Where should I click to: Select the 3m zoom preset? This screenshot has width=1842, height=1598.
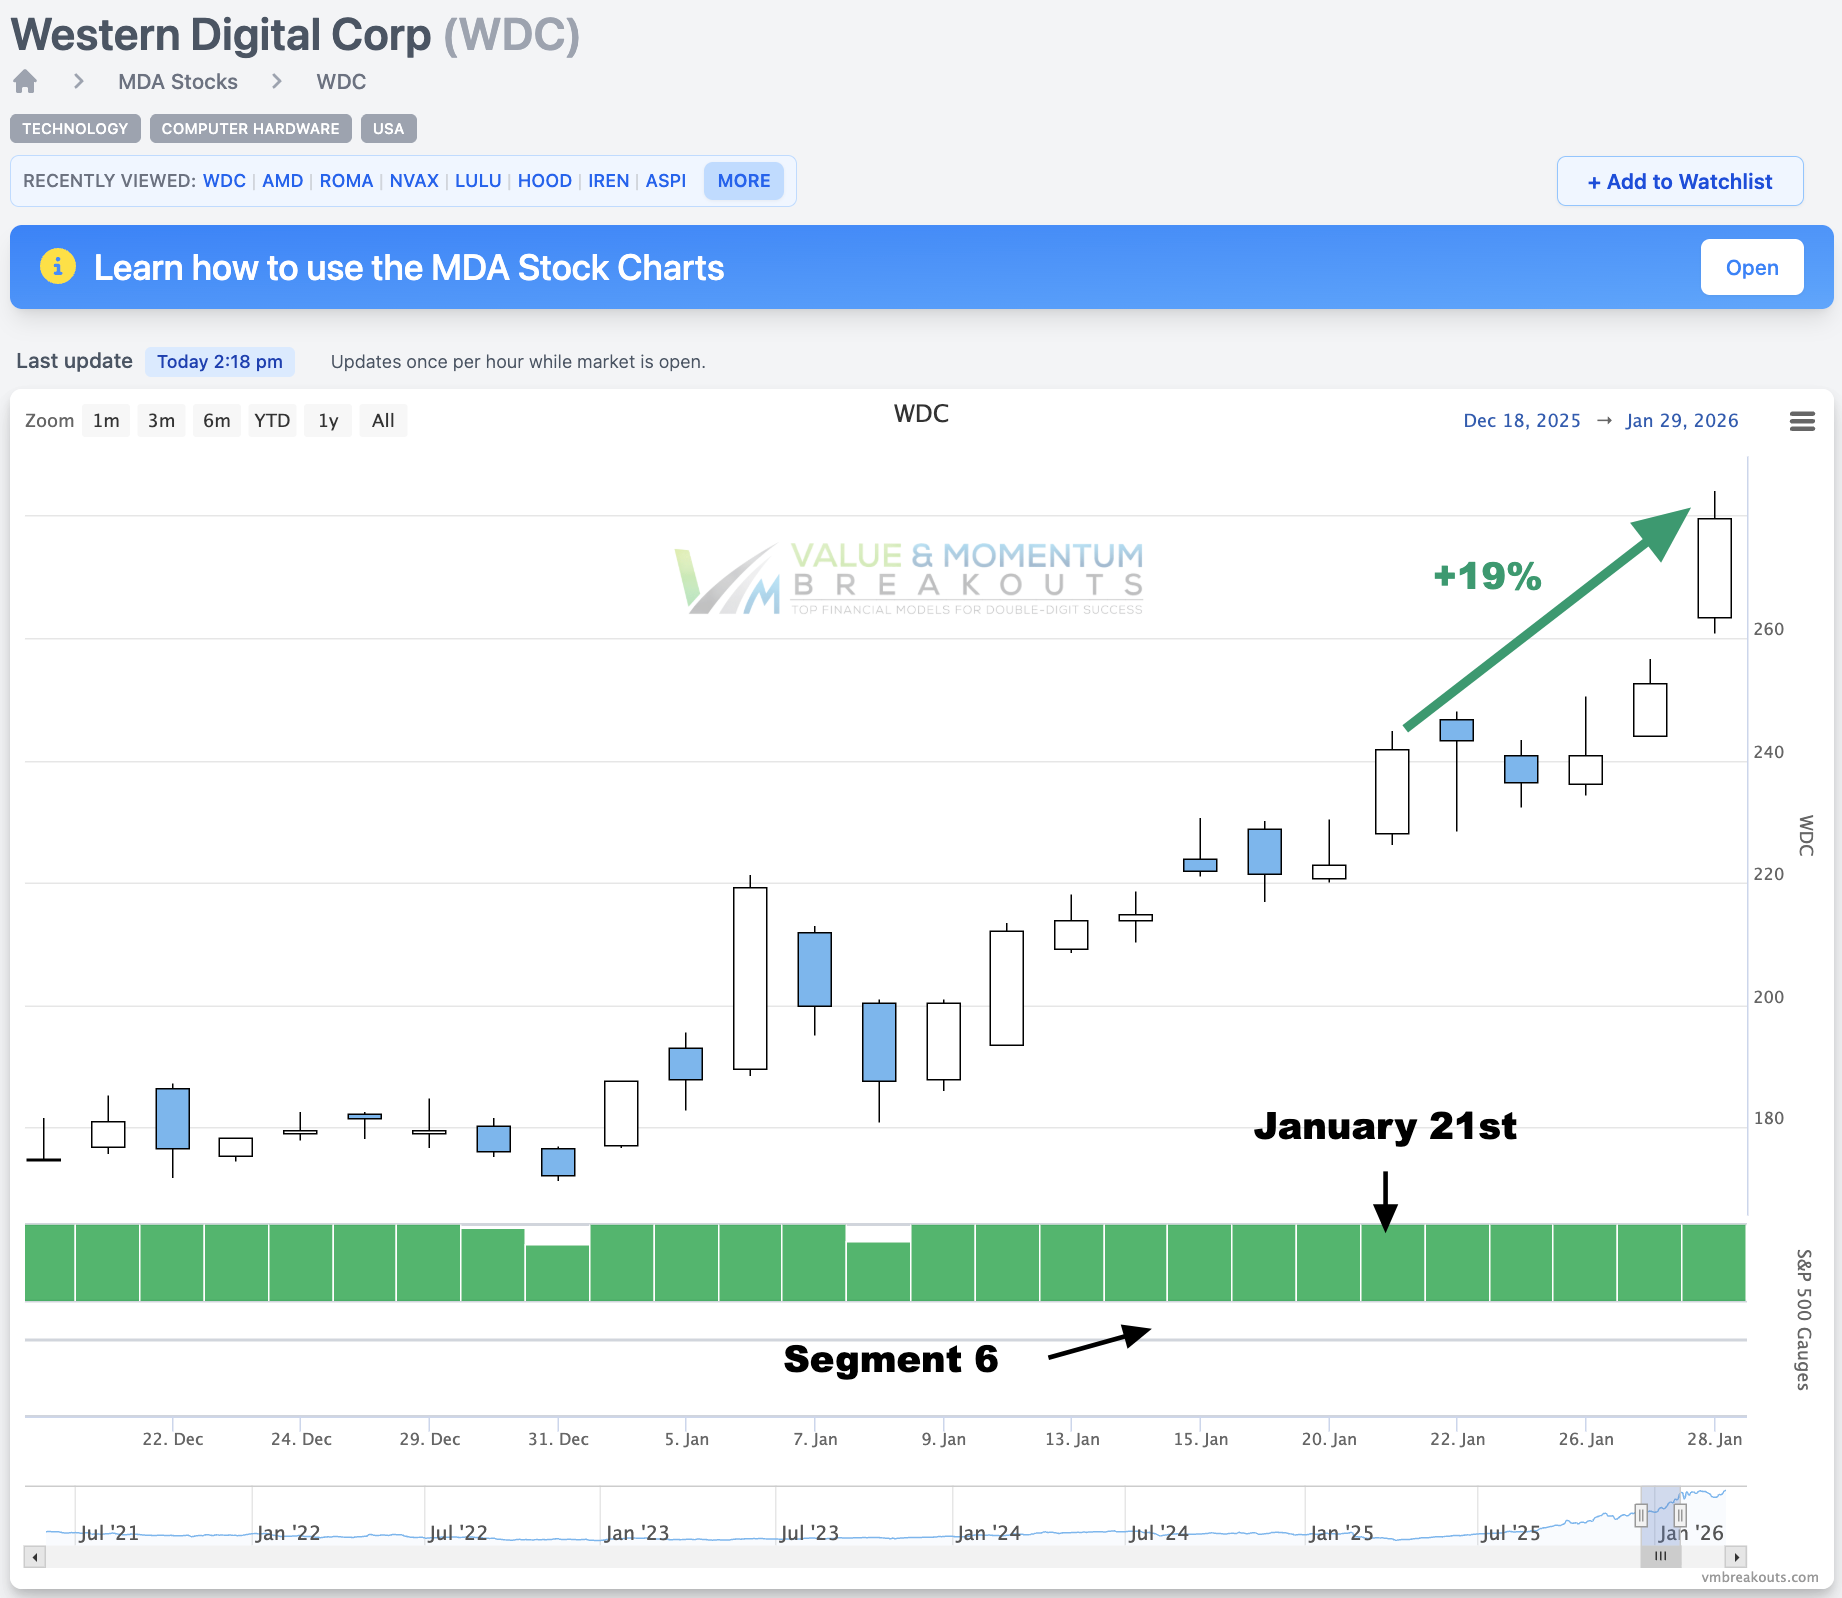click(x=161, y=420)
